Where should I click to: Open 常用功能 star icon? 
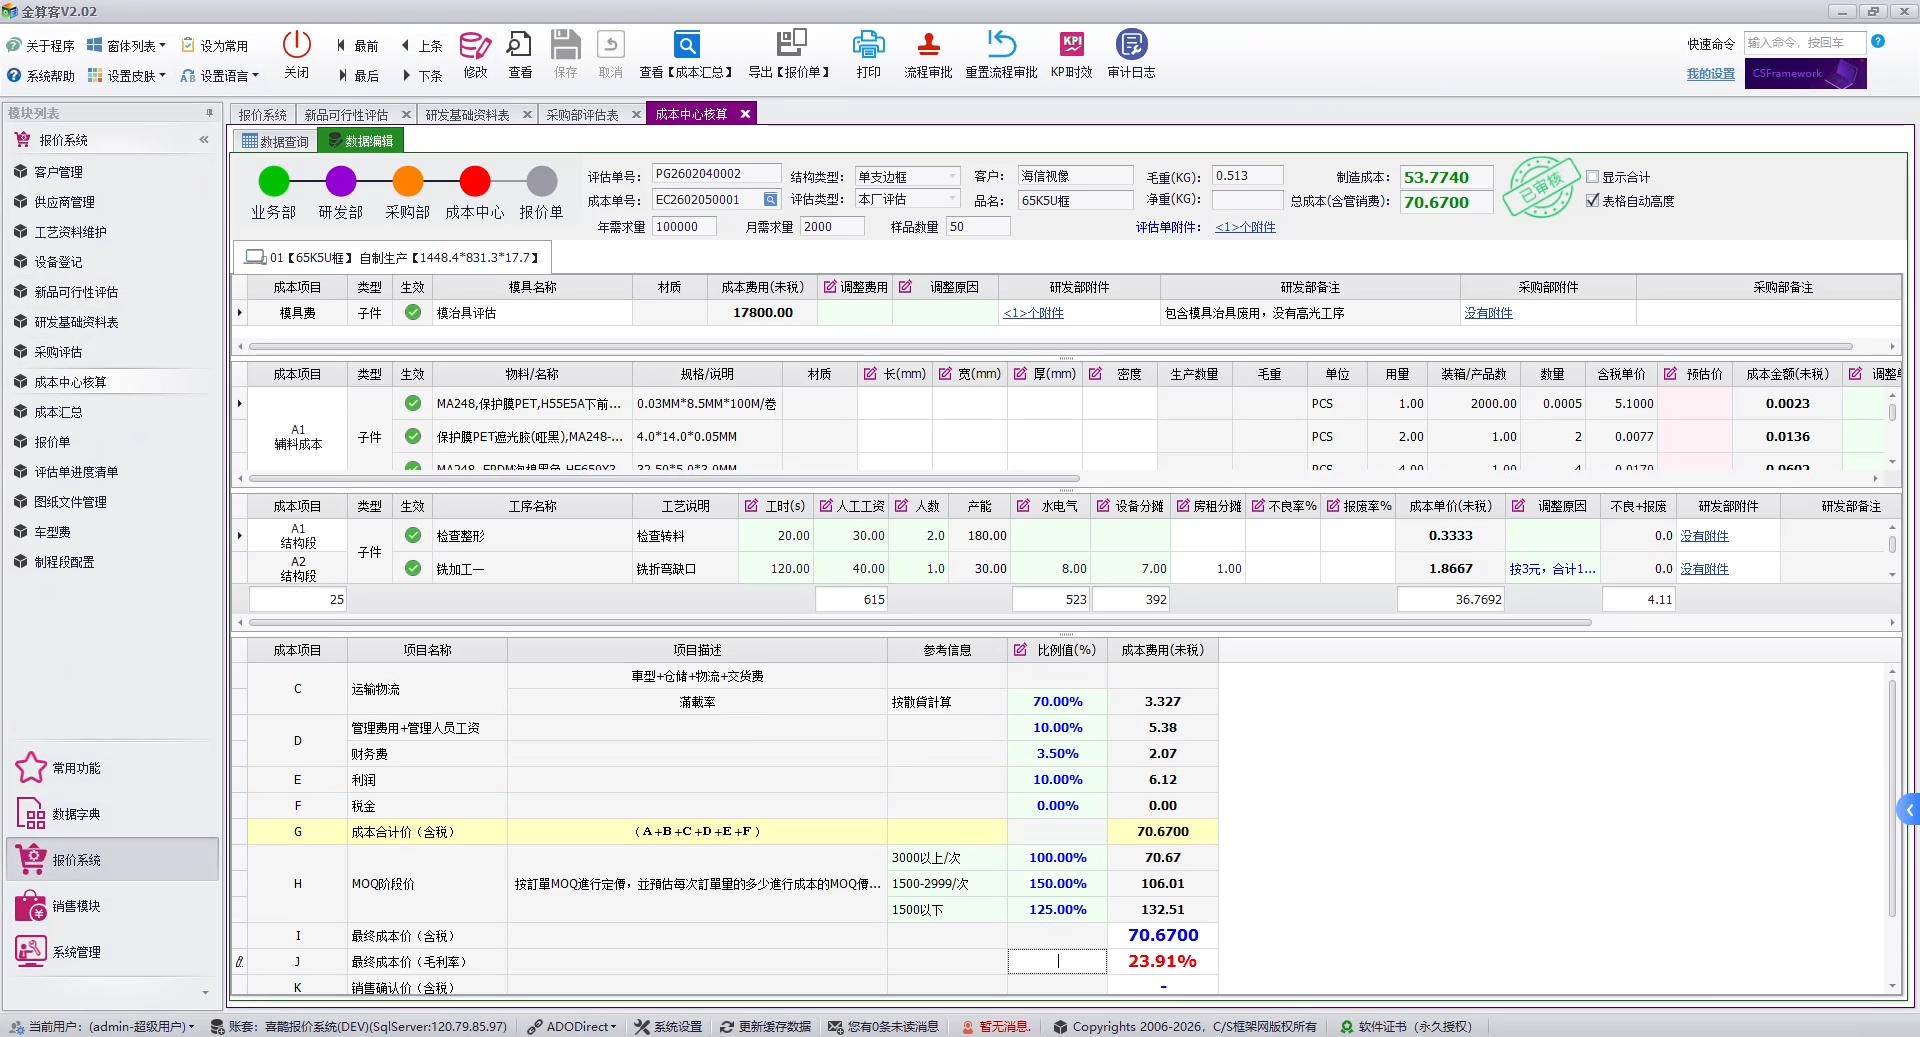pos(31,768)
